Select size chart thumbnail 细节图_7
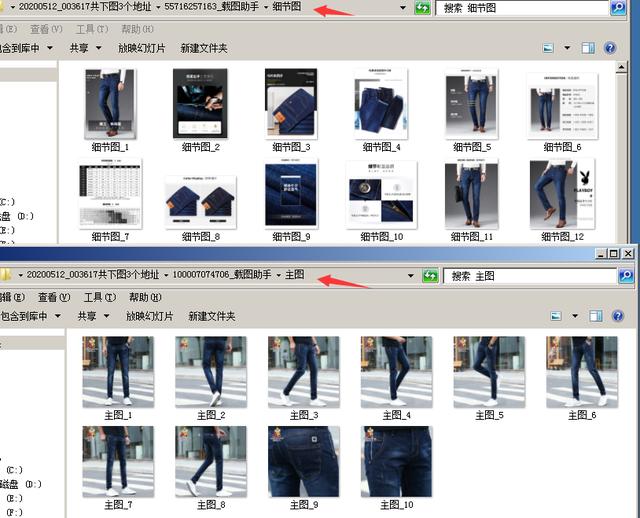This screenshot has width=640, height=518. point(110,194)
